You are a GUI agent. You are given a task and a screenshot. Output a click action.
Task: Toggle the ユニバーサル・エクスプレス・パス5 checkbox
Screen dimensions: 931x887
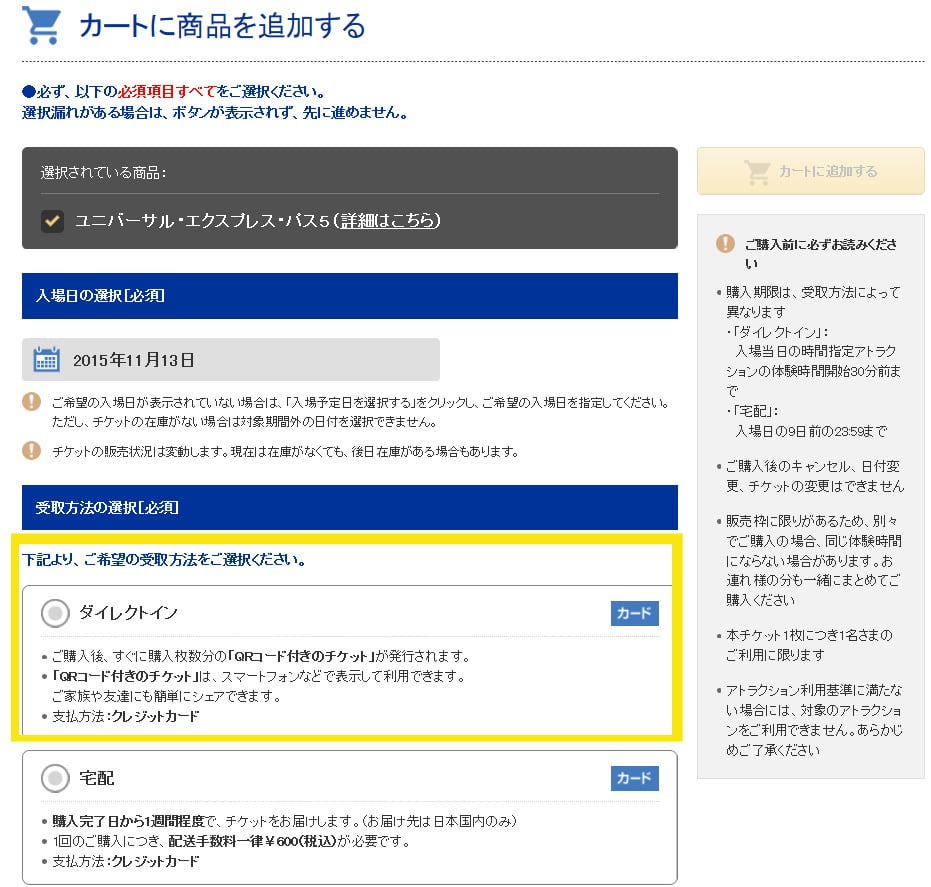pos(52,221)
